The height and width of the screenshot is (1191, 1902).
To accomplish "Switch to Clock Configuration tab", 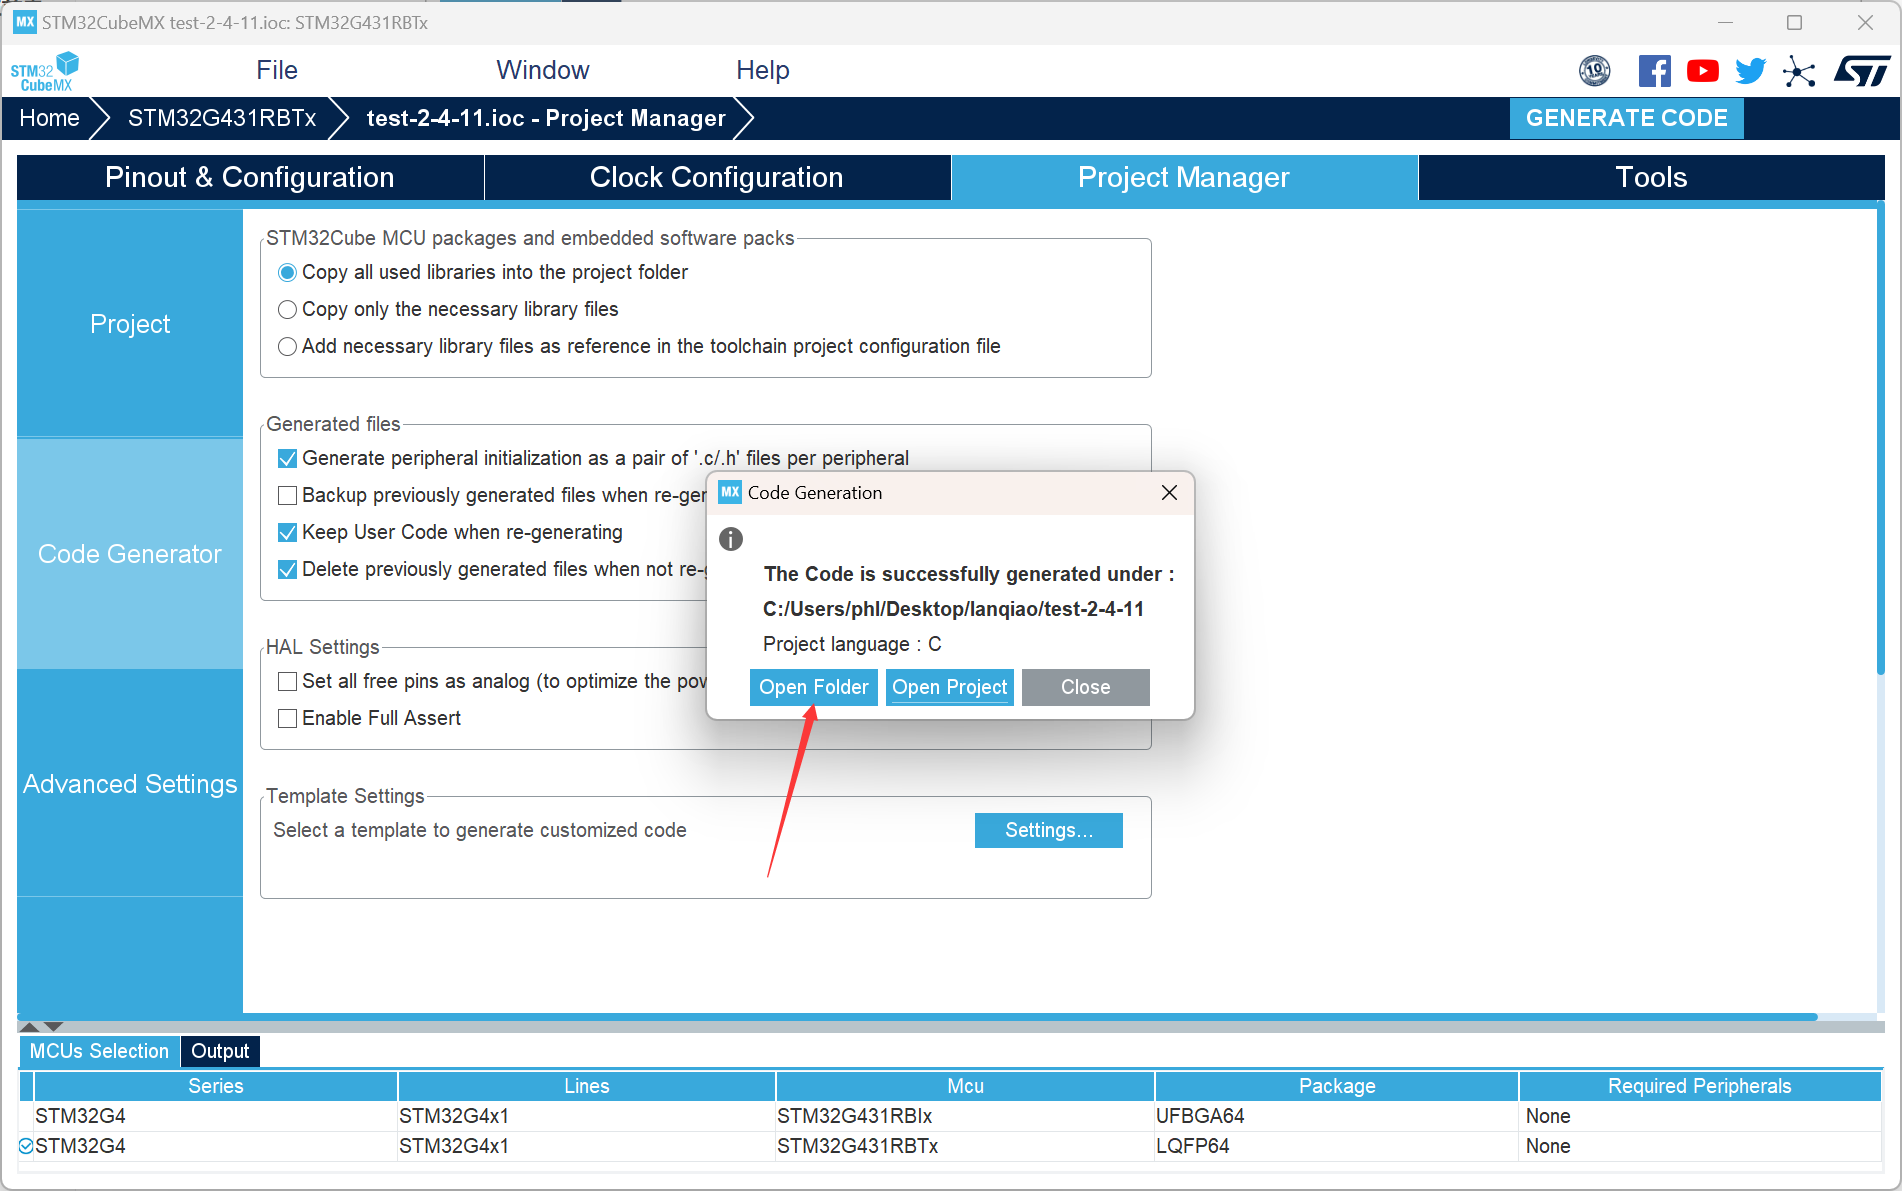I will (717, 177).
